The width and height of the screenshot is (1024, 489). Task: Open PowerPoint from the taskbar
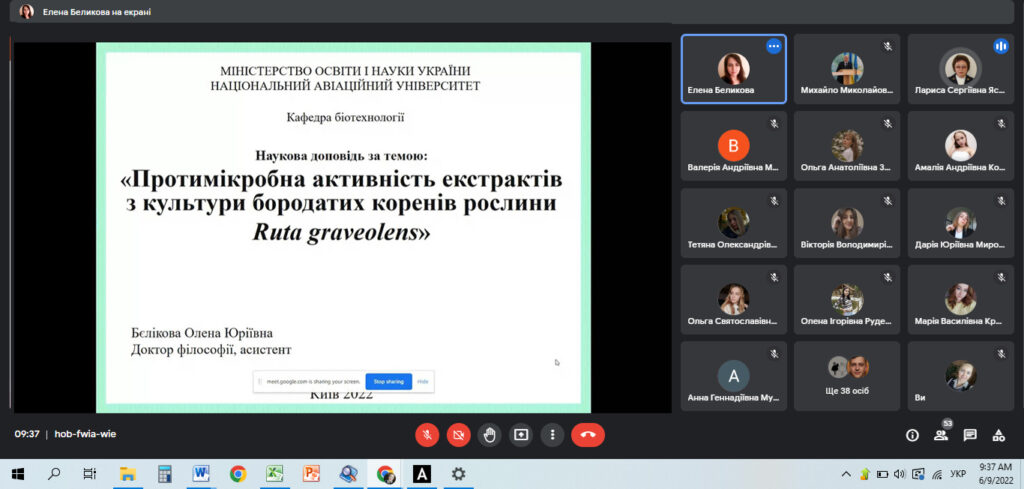[311, 474]
